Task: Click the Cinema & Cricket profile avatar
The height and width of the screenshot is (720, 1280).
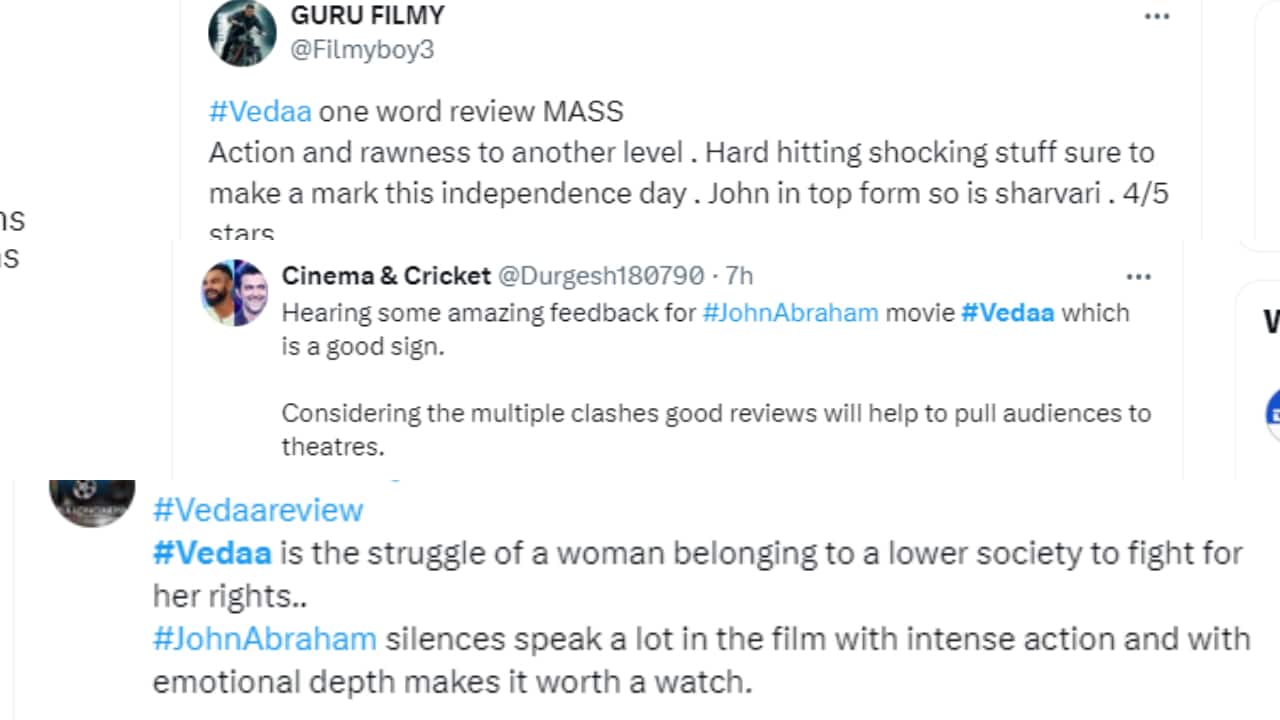Action: [235, 293]
